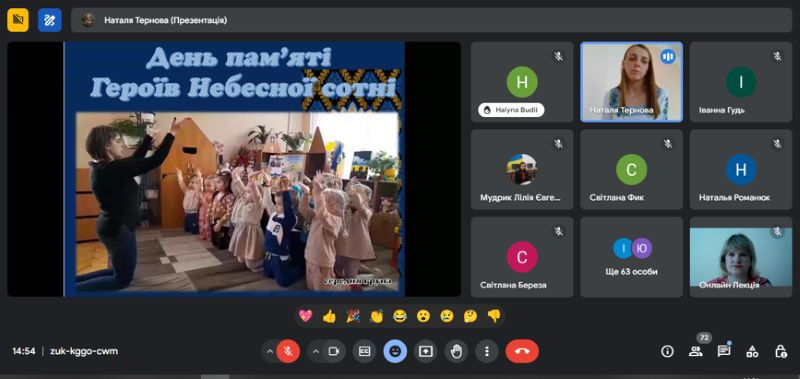Leave the call with red hang-up button
The image size is (800, 379).
pos(522,351)
